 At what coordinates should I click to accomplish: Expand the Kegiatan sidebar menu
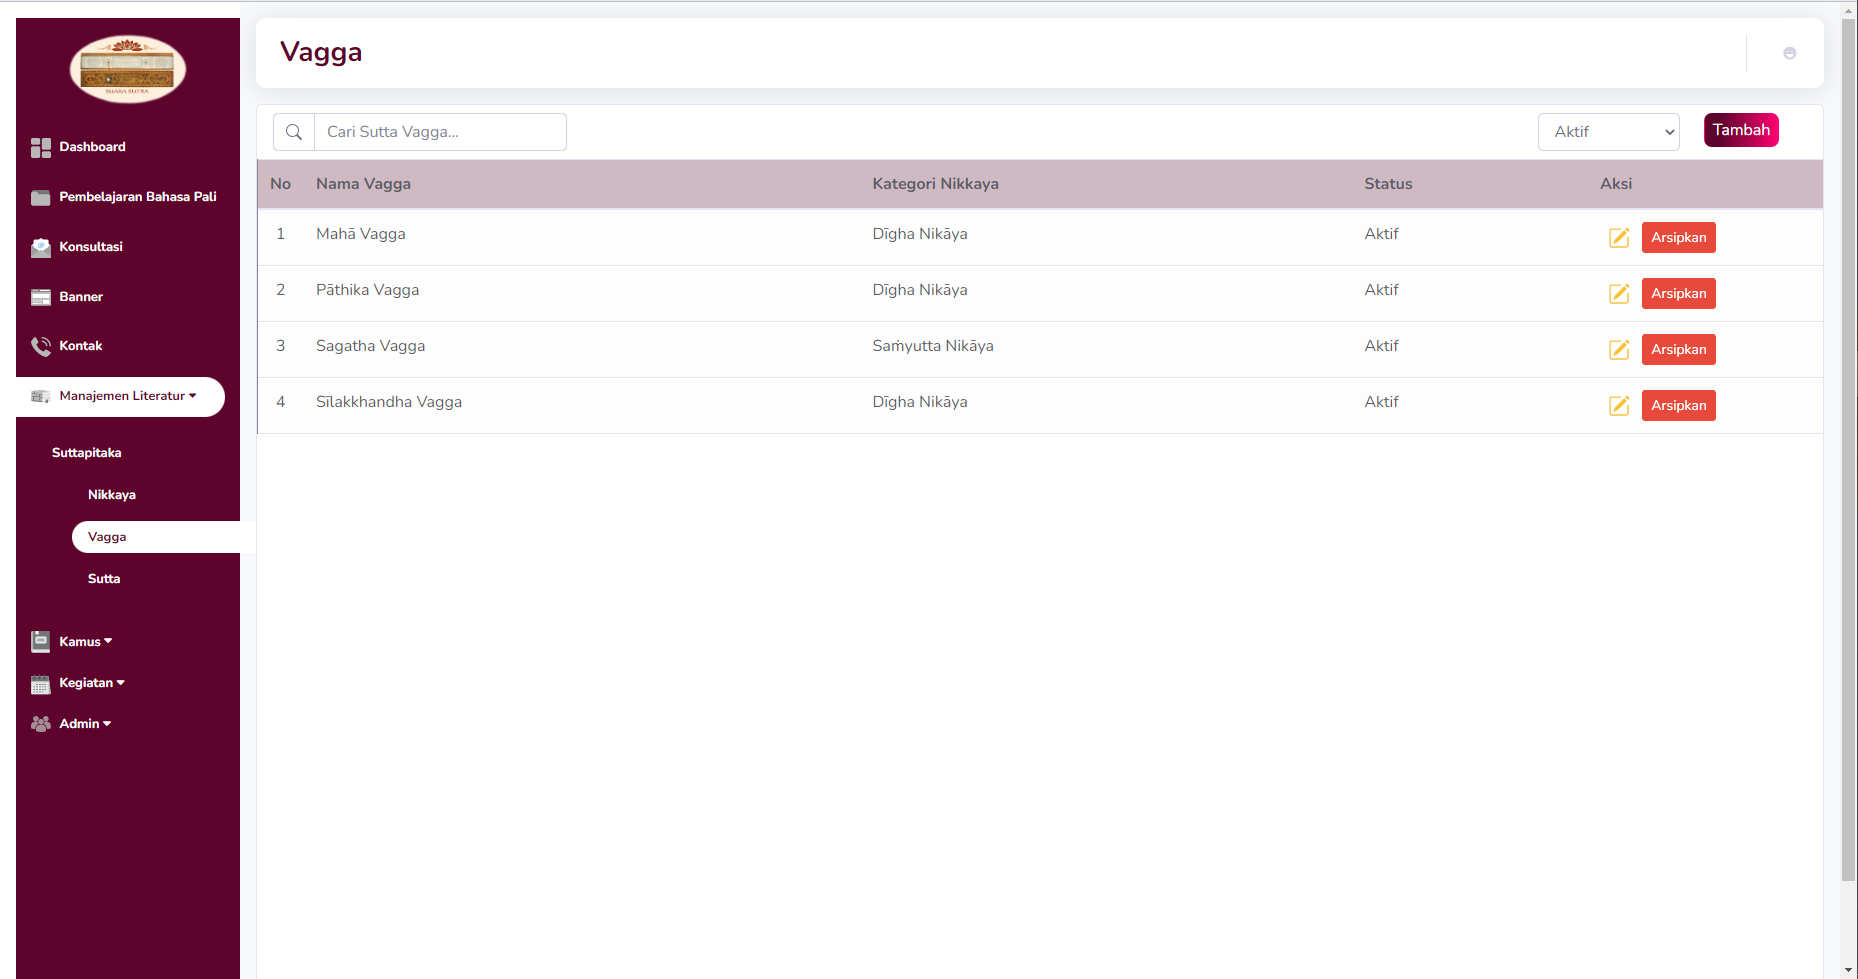[91, 683]
